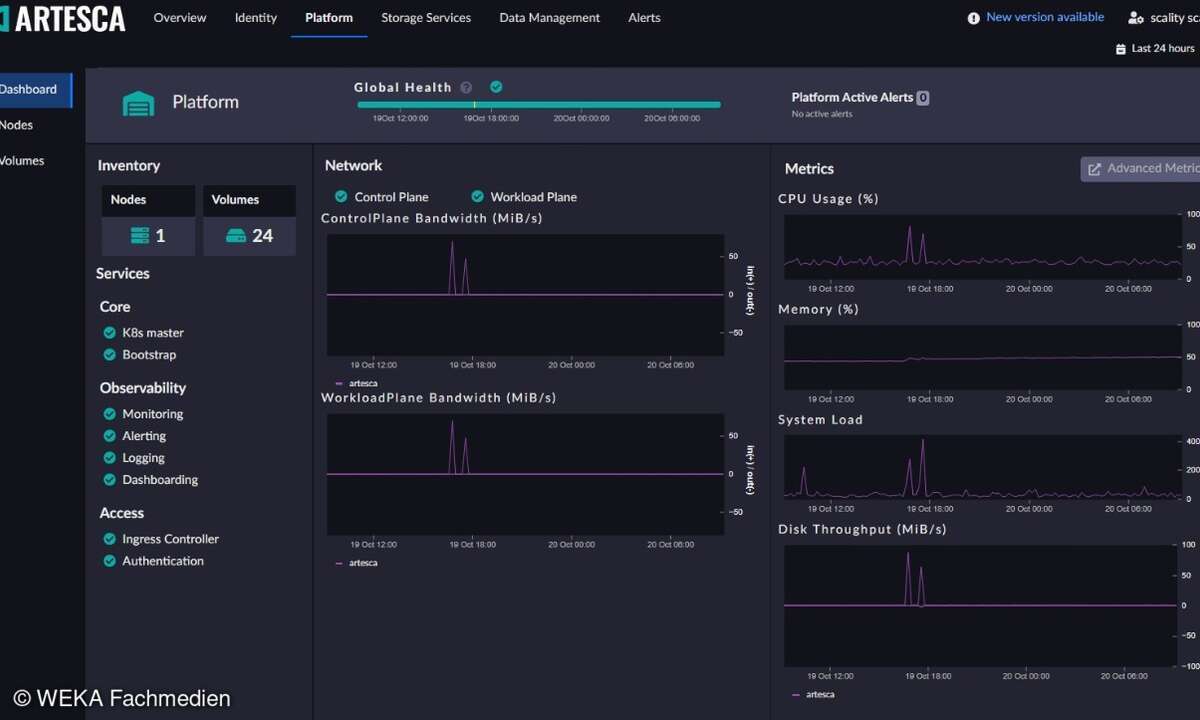Select the Platform tab
1200x720 pixels.
[x=329, y=18]
